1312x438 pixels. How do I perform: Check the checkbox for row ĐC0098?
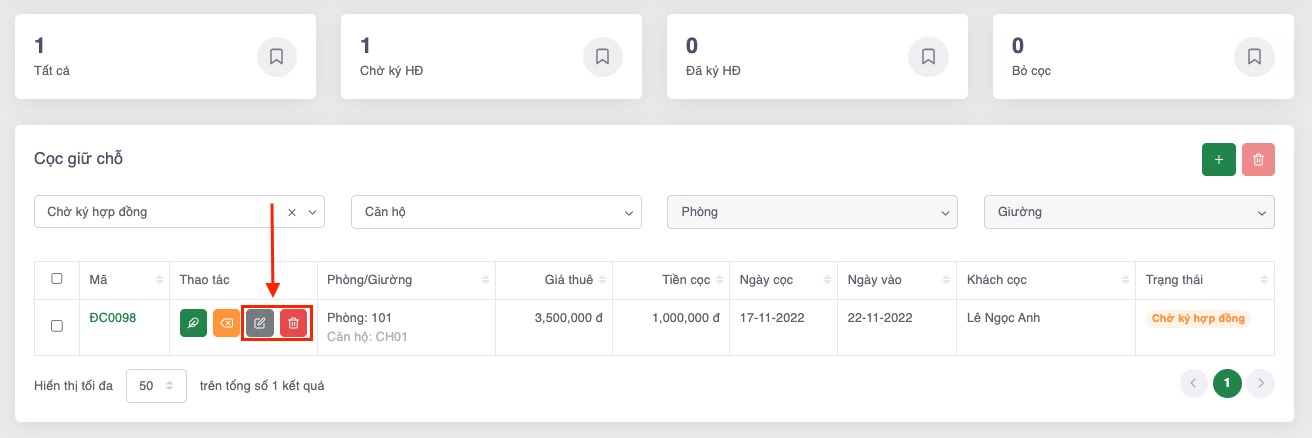click(57, 326)
